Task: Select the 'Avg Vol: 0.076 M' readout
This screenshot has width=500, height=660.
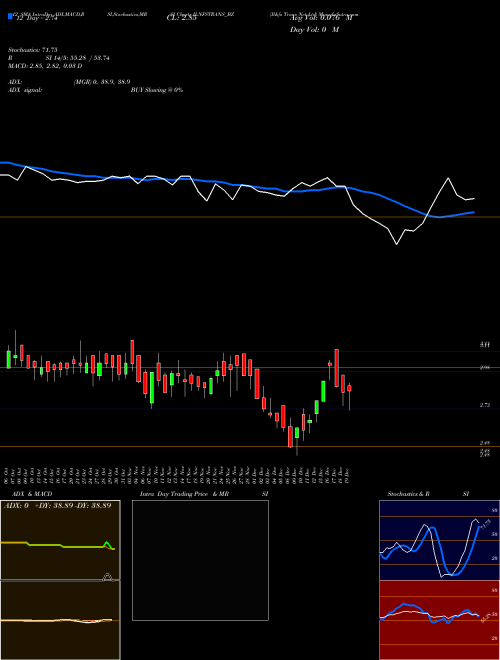Action: click(x=321, y=19)
